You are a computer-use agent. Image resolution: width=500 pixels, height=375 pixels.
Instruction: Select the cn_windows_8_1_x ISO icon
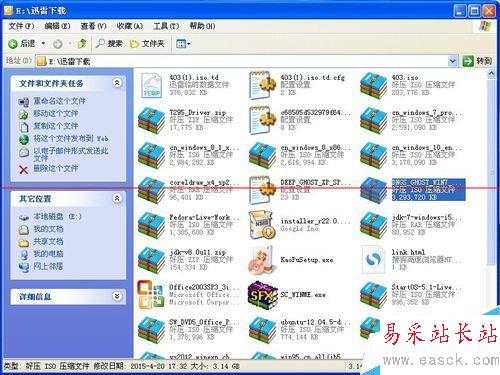click(152, 155)
